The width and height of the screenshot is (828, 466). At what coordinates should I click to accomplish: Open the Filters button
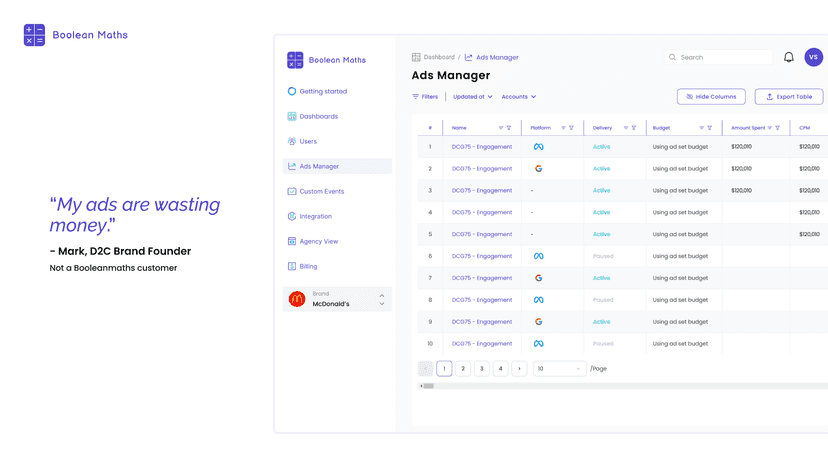[425, 97]
